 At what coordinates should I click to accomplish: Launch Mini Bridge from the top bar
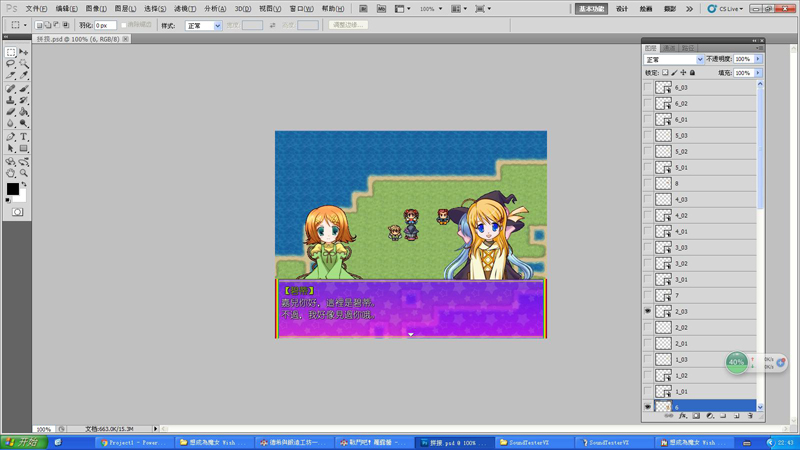pos(381,9)
